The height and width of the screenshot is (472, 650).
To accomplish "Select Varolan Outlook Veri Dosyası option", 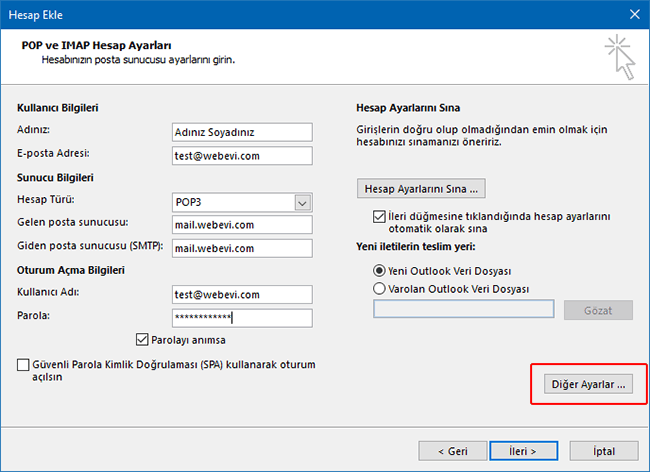I will point(379,288).
